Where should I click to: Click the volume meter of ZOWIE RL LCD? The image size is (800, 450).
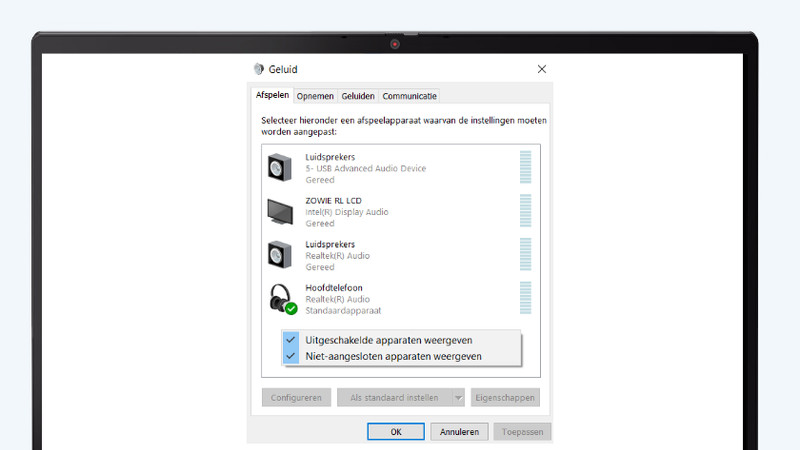click(x=525, y=211)
